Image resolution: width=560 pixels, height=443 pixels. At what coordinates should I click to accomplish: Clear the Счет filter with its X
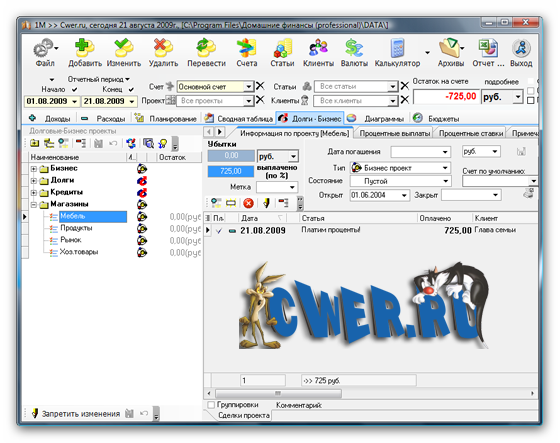260,86
